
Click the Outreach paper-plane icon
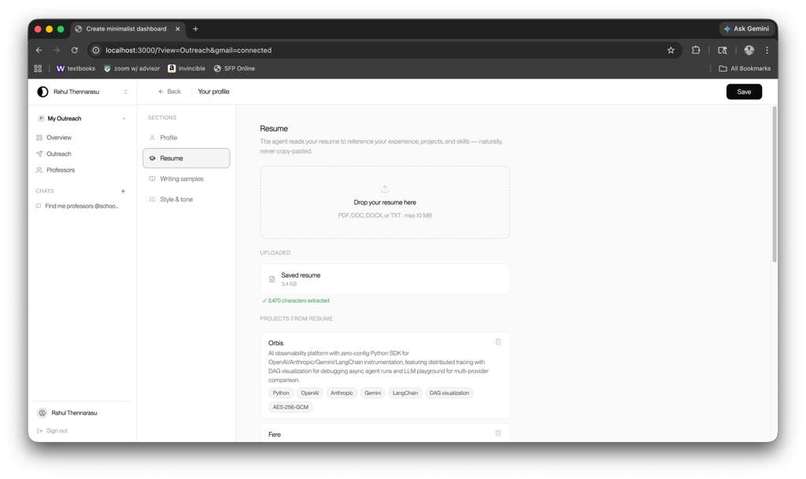[39, 154]
